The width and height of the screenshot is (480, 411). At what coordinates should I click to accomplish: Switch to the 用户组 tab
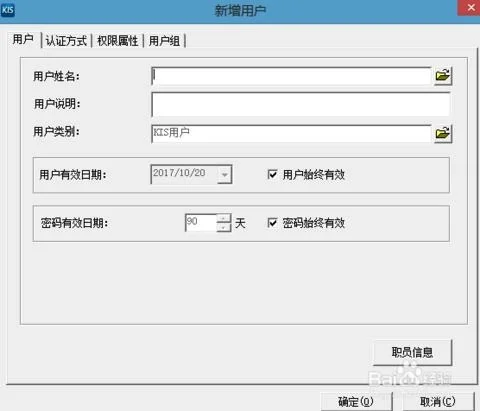(164, 41)
